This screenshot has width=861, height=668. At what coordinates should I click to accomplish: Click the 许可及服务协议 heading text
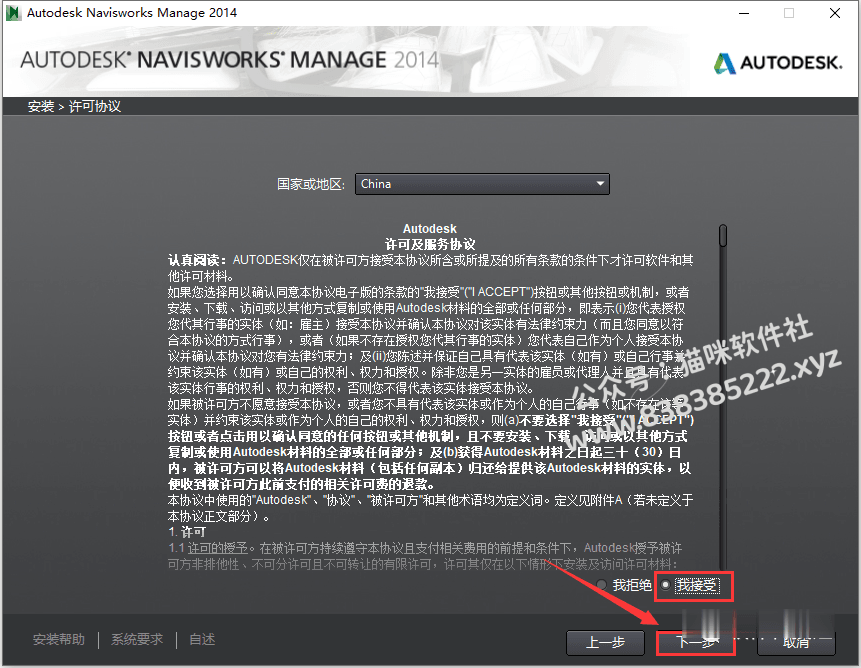pyautogui.click(x=430, y=244)
